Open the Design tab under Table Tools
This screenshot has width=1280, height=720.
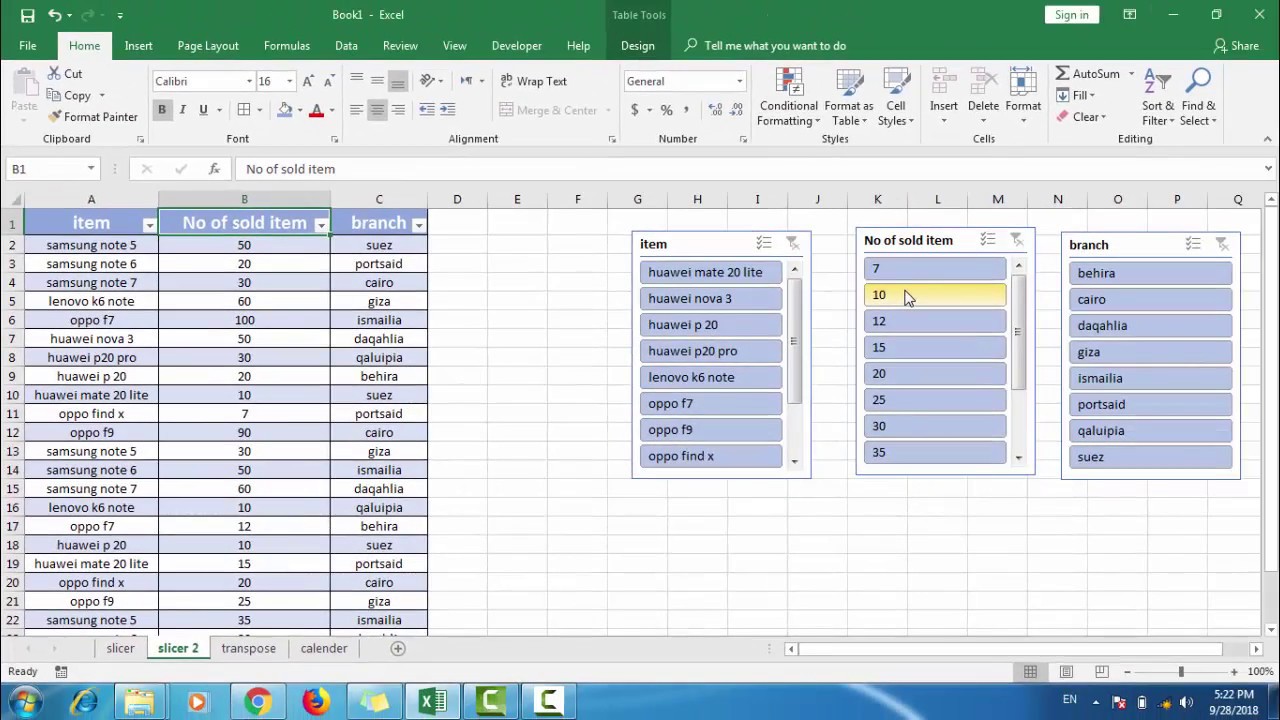click(x=637, y=46)
